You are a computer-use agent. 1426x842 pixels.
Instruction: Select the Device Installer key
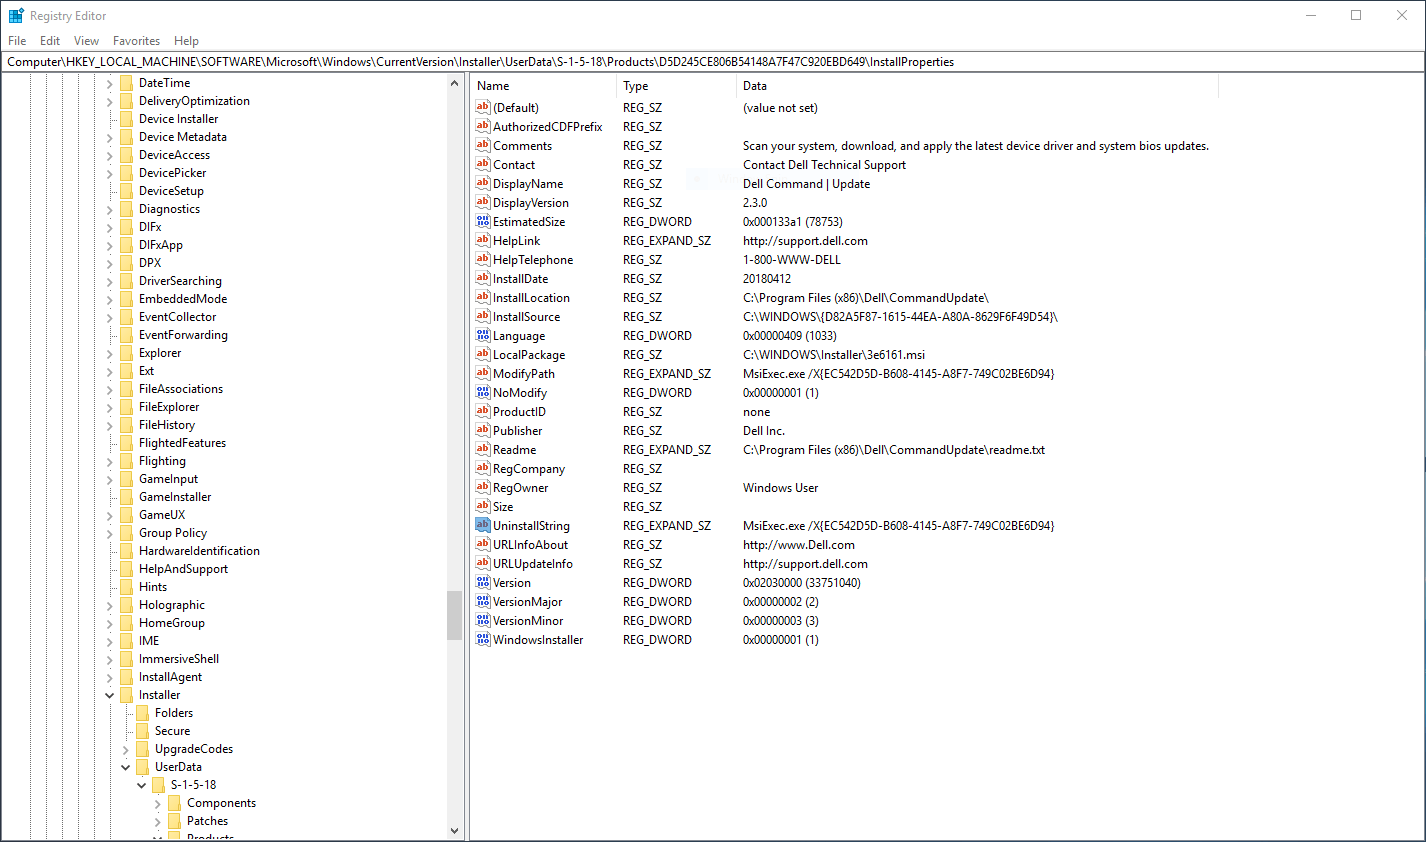pos(178,119)
